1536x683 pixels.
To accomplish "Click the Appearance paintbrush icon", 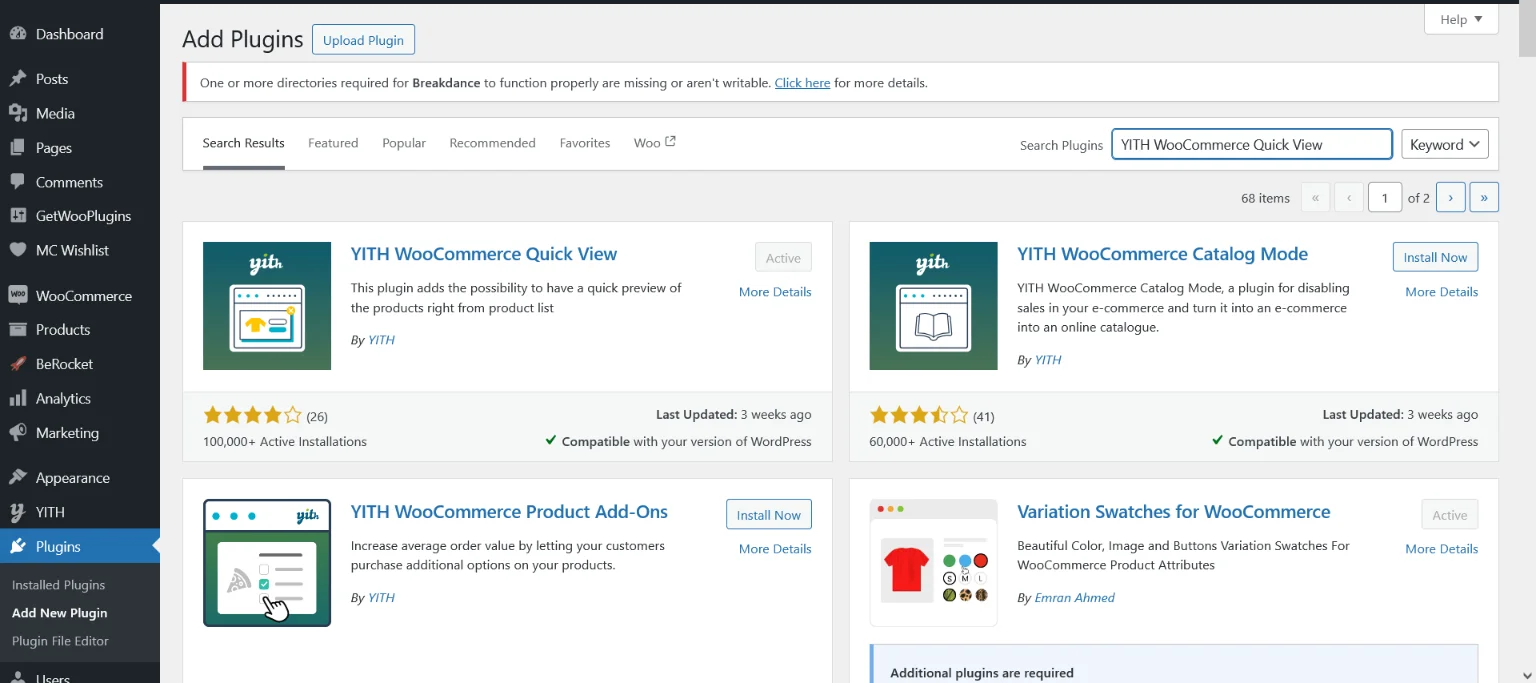I will tap(17, 478).
